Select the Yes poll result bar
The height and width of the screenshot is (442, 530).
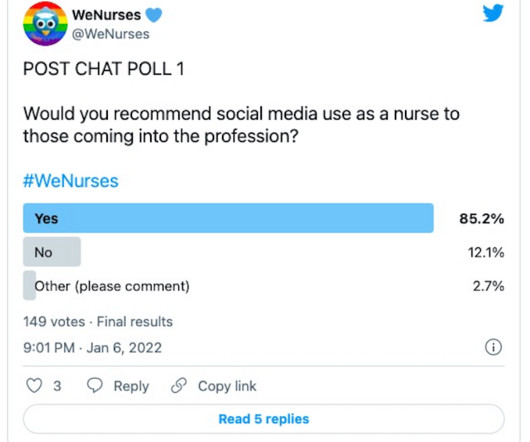(x=228, y=218)
